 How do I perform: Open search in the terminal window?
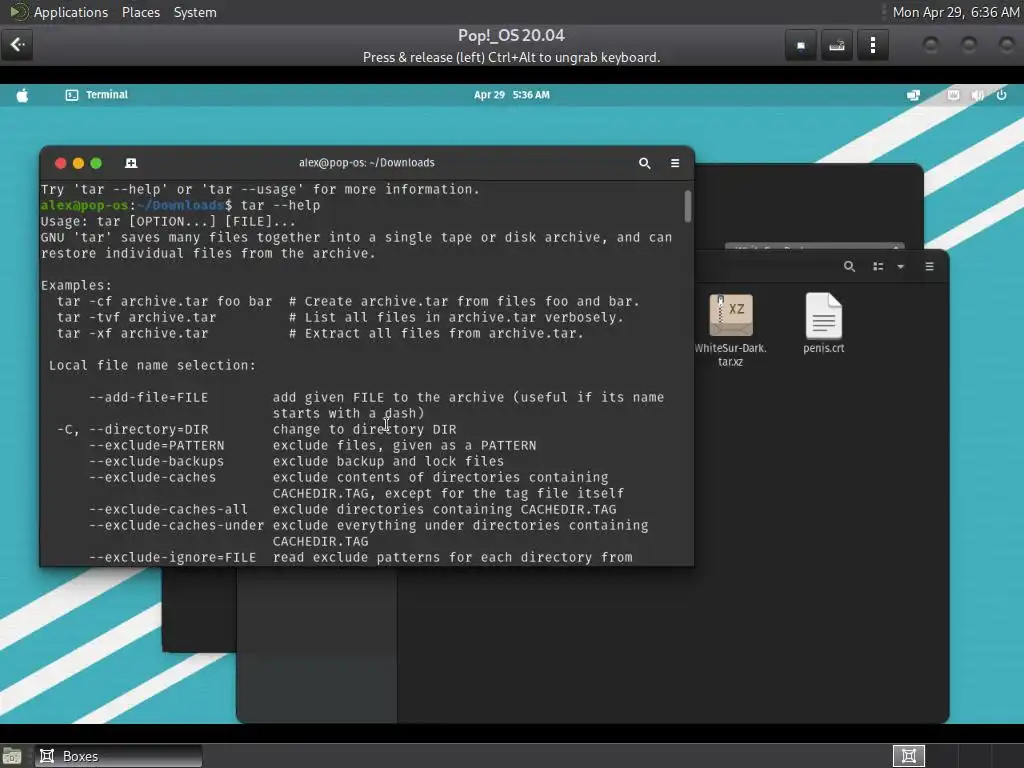click(x=645, y=163)
